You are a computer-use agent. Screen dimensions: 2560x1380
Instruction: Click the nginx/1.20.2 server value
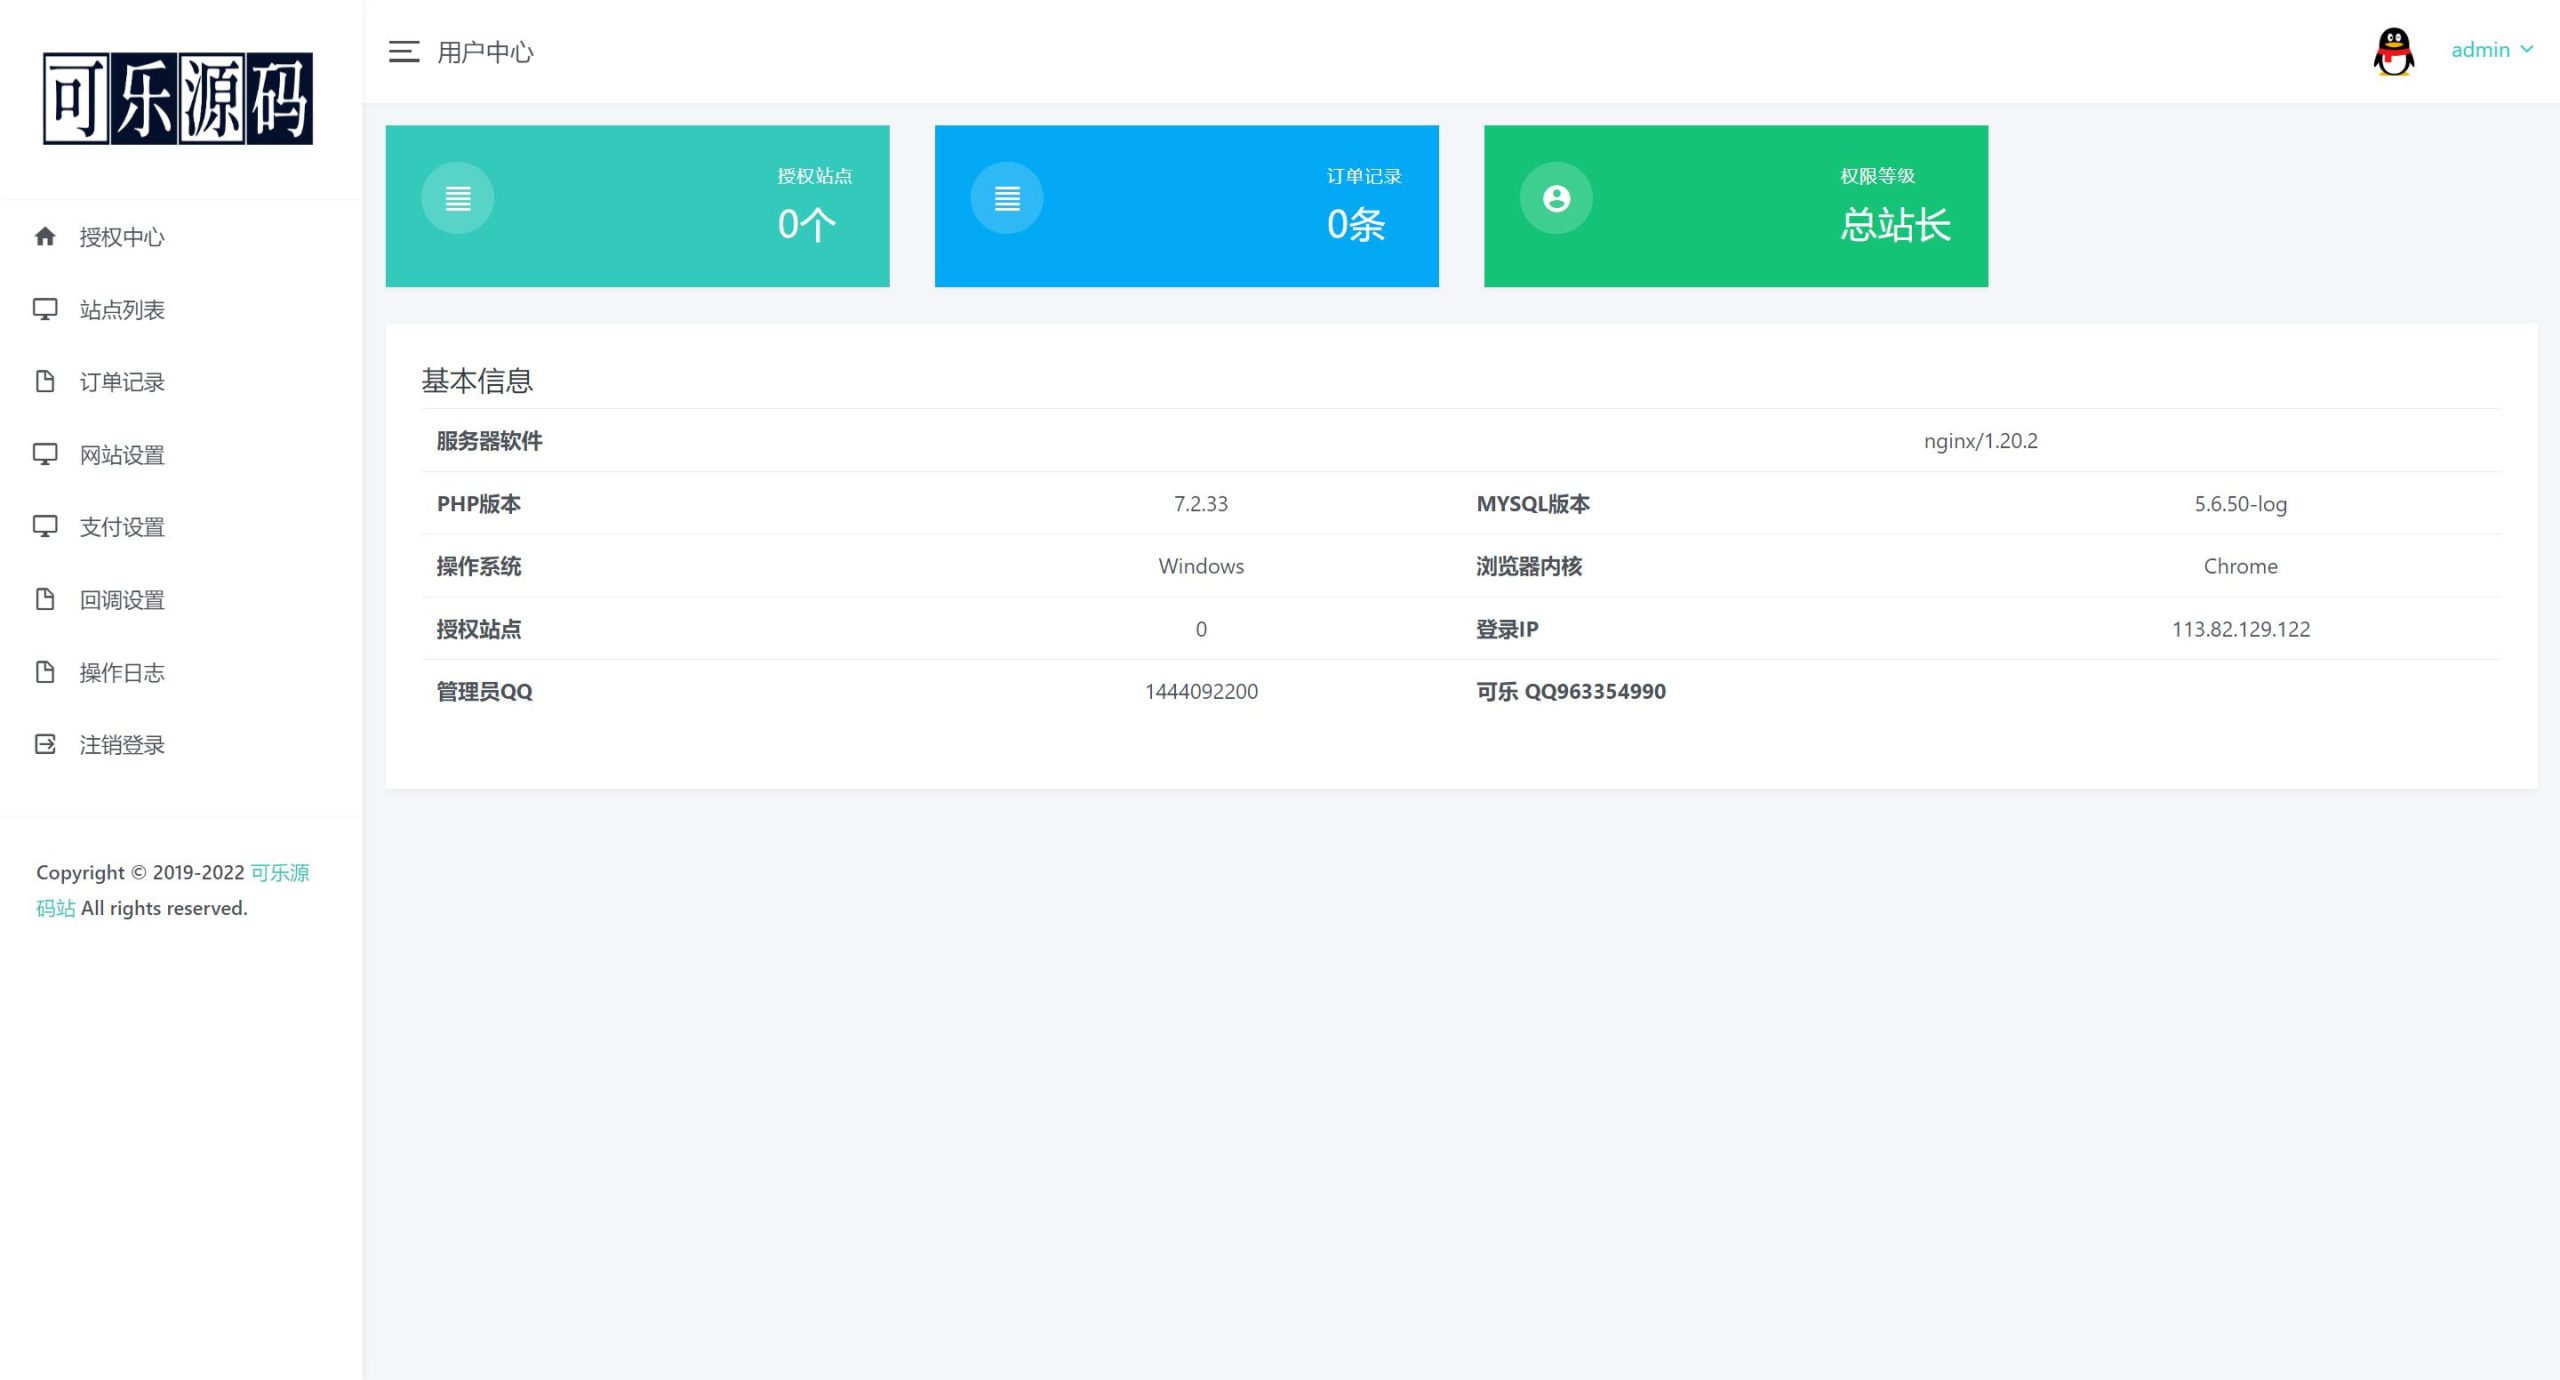(1980, 440)
